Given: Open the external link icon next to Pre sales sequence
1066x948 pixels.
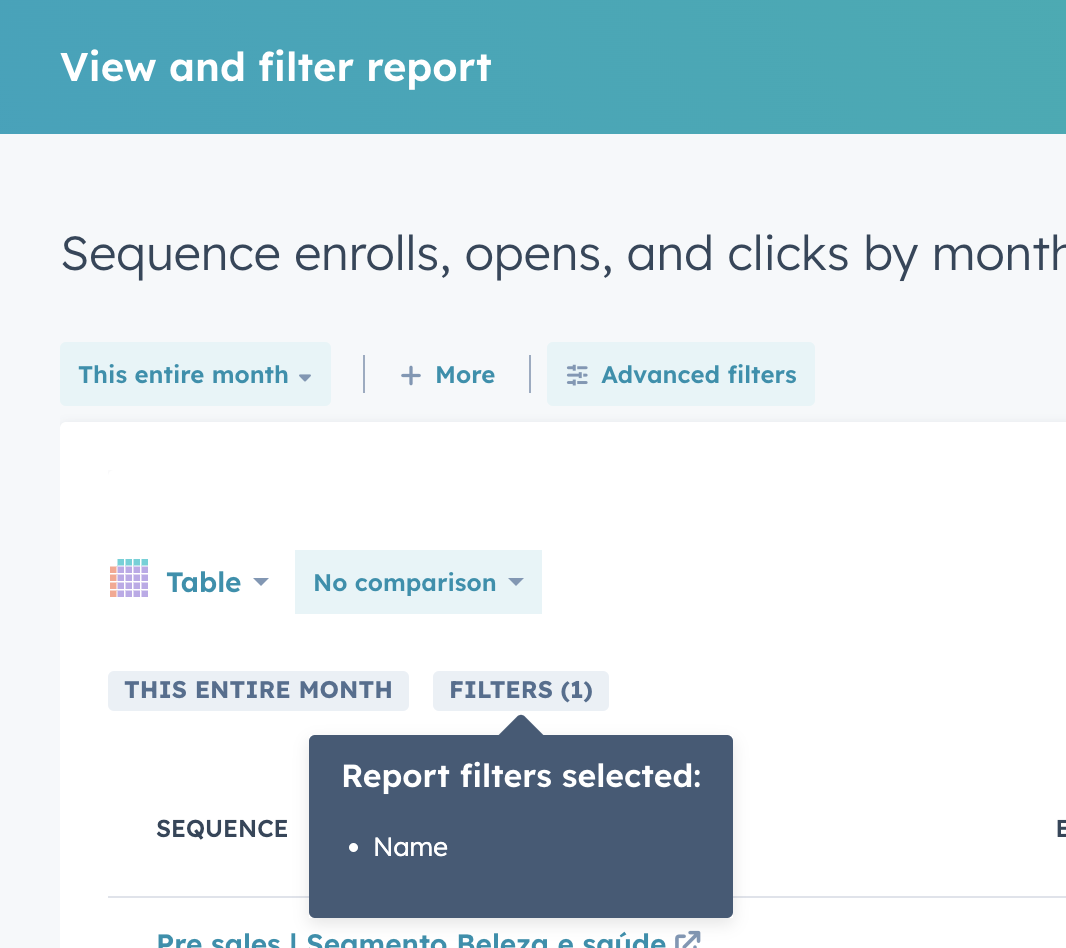Looking at the screenshot, I should pyautogui.click(x=688, y=939).
